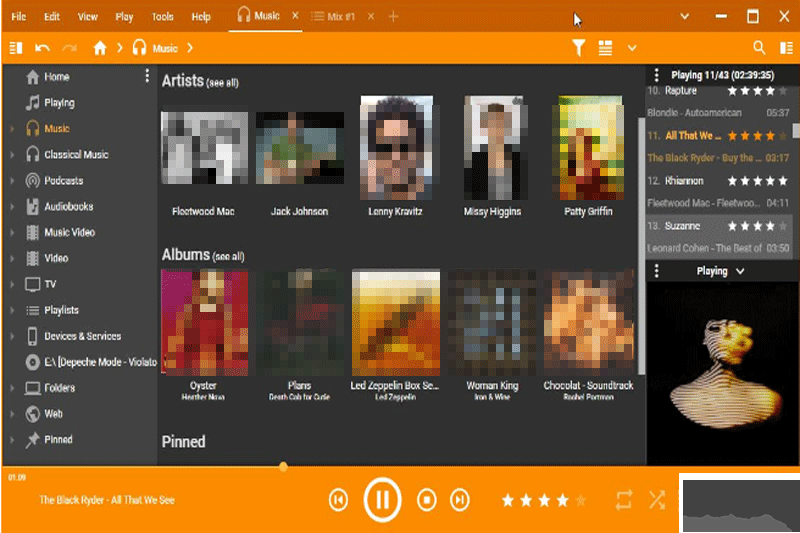Click the stop button in the player
Image resolution: width=800 pixels, height=533 pixels.
tap(427, 500)
